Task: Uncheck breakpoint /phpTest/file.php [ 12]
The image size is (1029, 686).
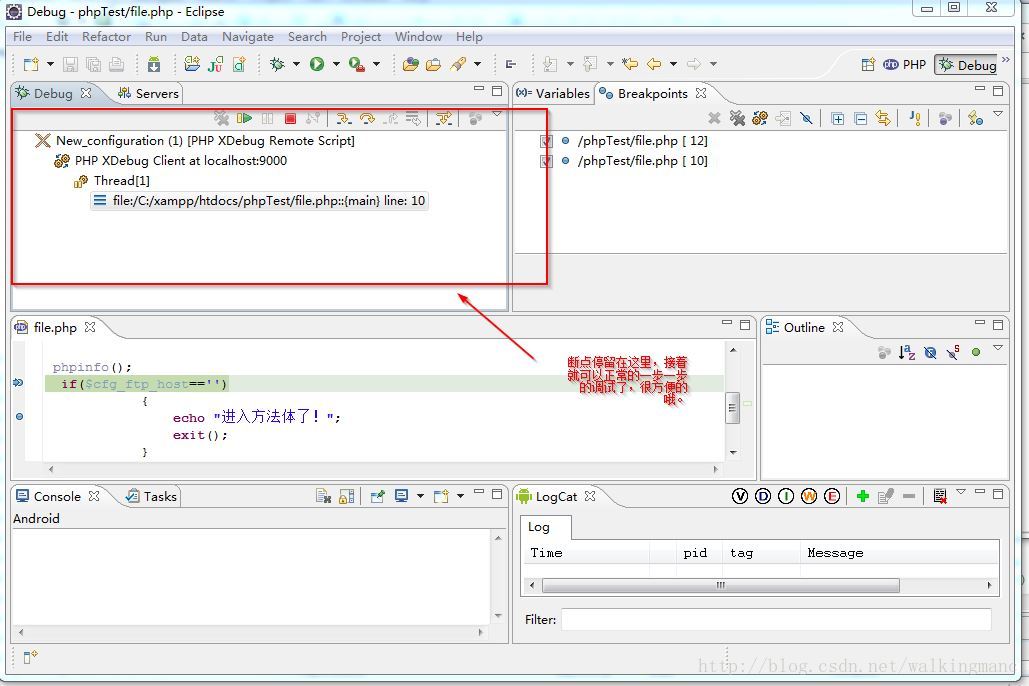Action: pyautogui.click(x=545, y=140)
